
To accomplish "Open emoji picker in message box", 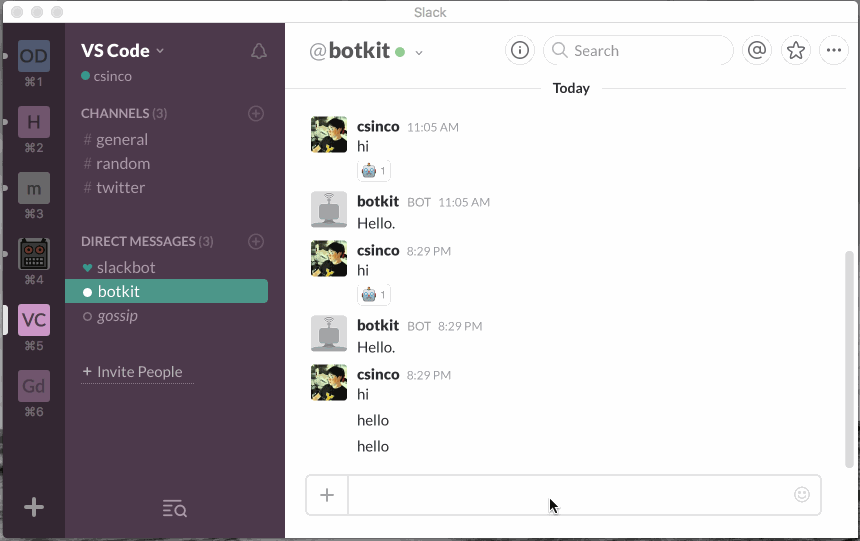I will [x=802, y=494].
